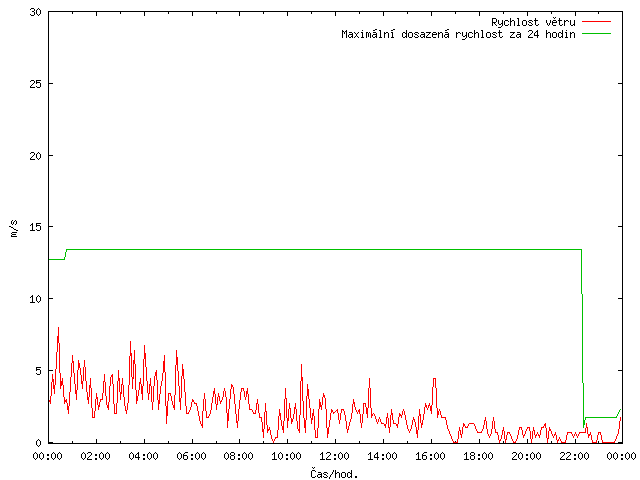
Task: Click the 'Rychlost větru' legend label
Action: (x=533, y=22)
